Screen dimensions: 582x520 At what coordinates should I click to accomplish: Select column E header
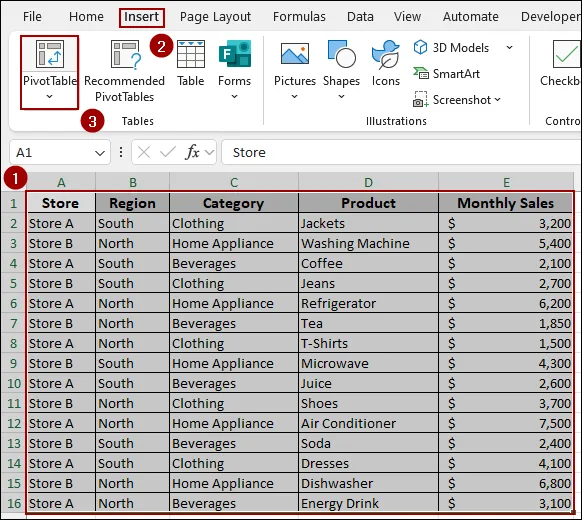506,182
